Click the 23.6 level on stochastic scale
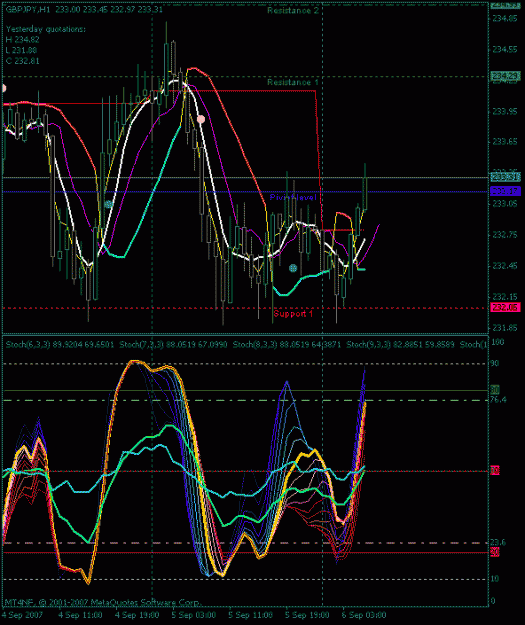Image resolution: width=525 pixels, height=625 pixels. click(x=498, y=542)
